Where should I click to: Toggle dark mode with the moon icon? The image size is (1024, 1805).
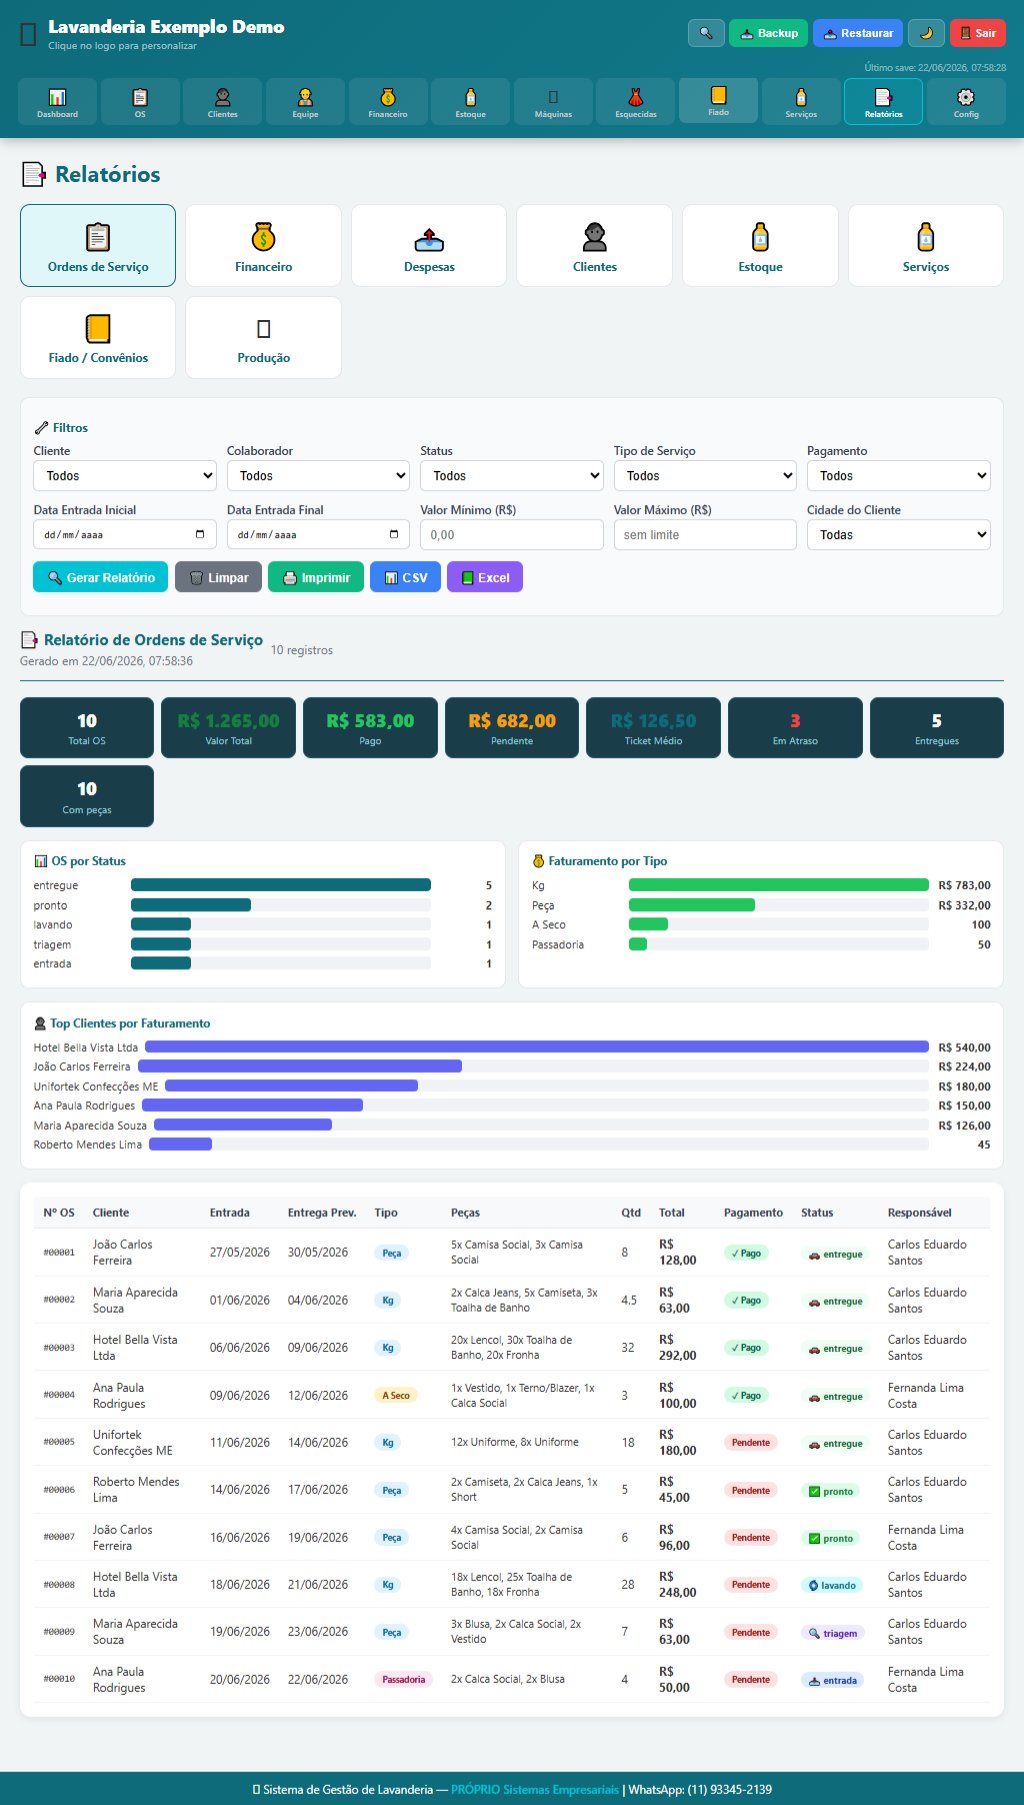[x=926, y=33]
